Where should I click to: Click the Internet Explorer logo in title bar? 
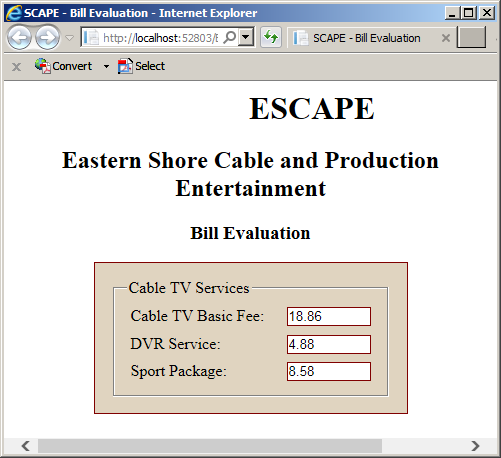pyautogui.click(x=14, y=13)
